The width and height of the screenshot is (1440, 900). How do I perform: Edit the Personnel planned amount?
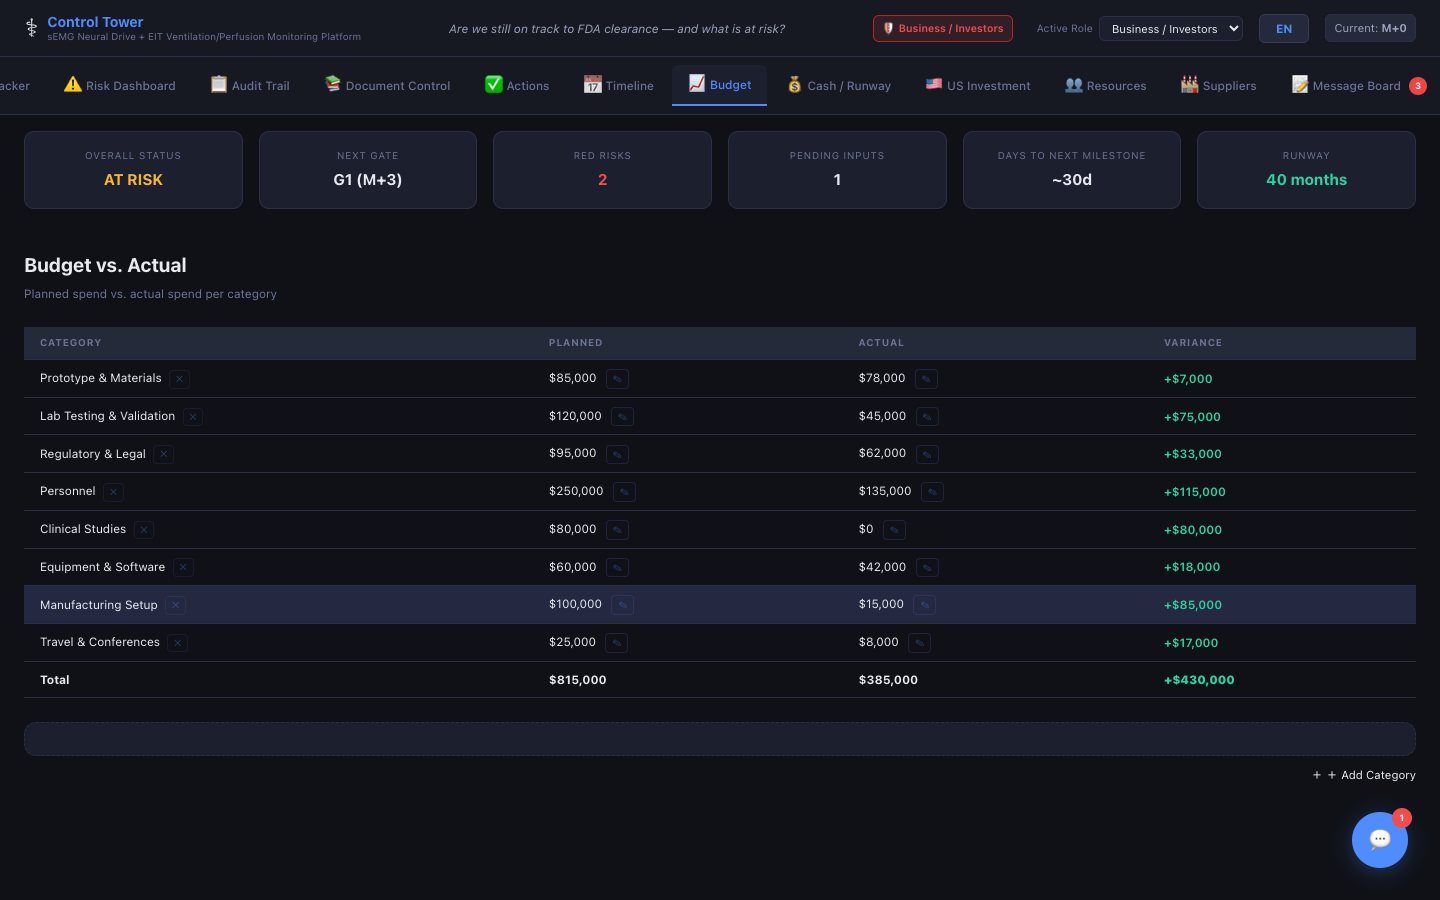click(x=624, y=492)
